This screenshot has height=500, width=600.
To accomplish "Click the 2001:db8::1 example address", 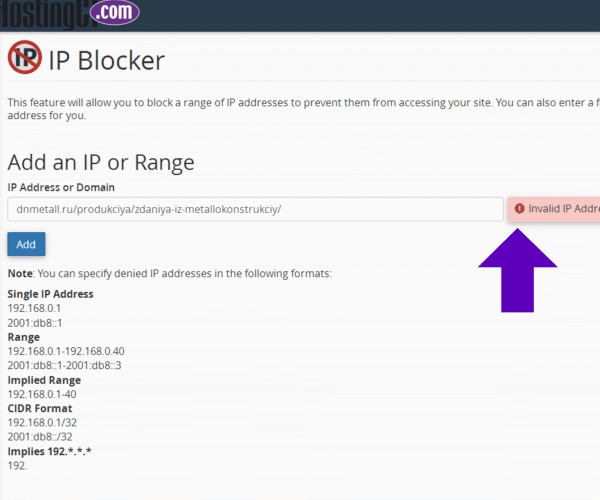I will coord(35,323).
